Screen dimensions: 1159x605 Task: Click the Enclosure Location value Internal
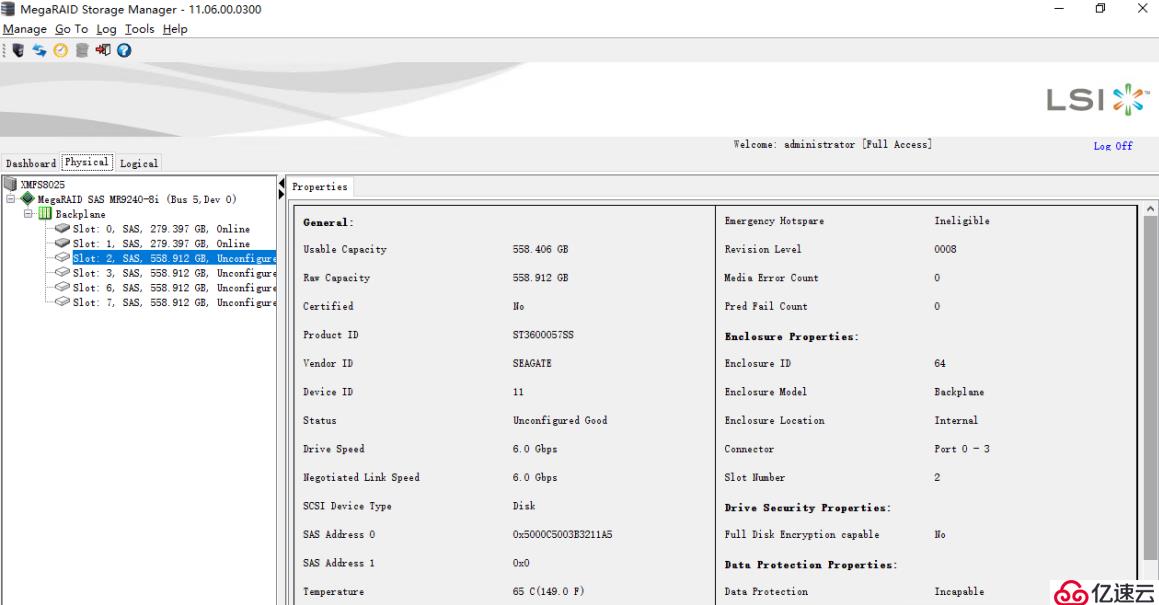(x=956, y=420)
